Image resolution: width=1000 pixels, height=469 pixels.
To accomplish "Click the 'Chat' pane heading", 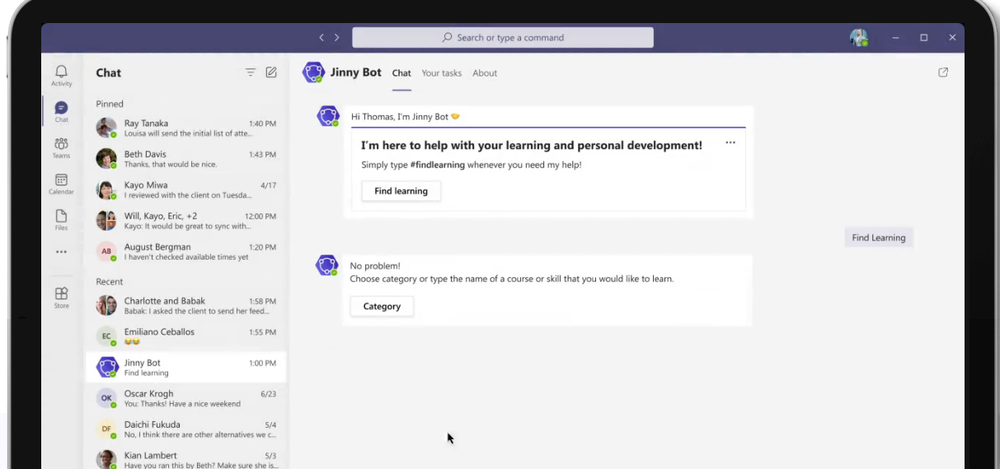I will point(108,73).
